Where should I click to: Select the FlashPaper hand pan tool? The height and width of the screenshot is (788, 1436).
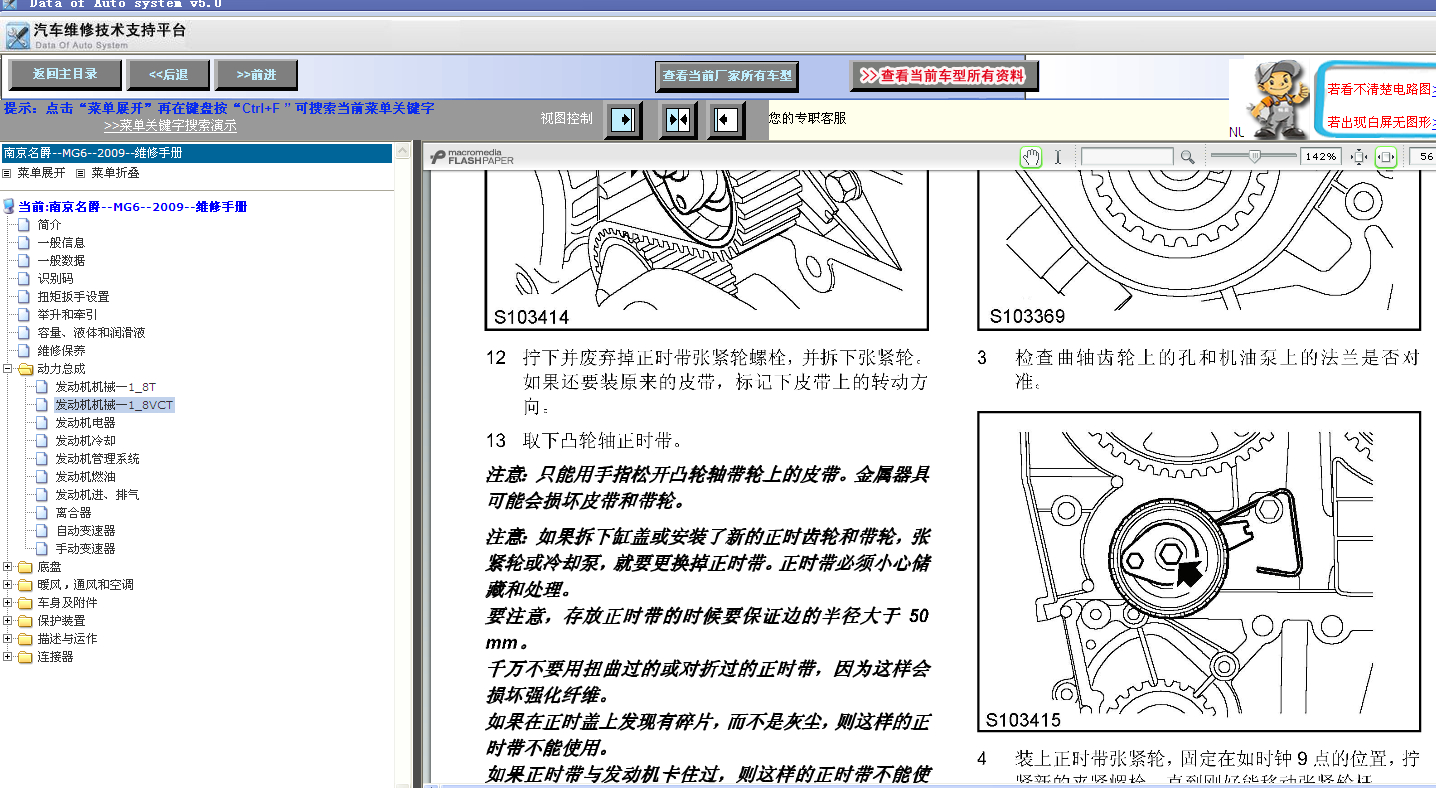tap(1031, 157)
